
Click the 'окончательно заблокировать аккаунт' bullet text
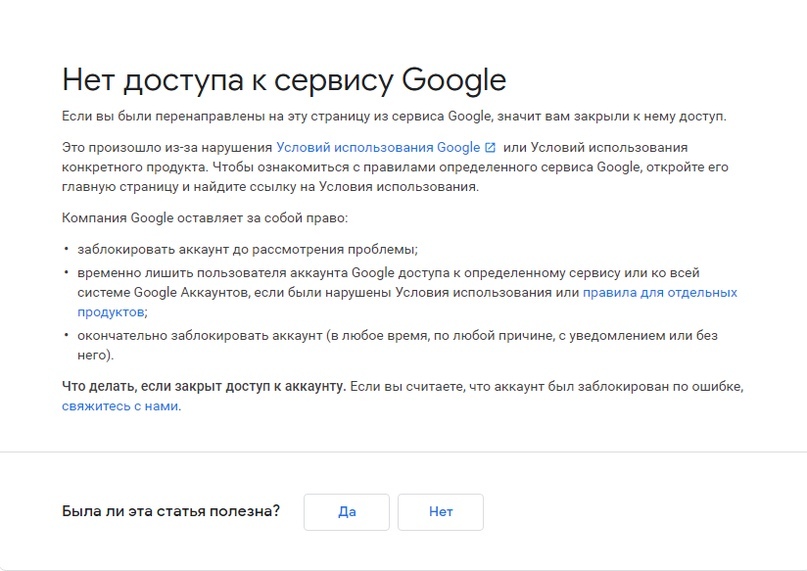click(x=200, y=336)
